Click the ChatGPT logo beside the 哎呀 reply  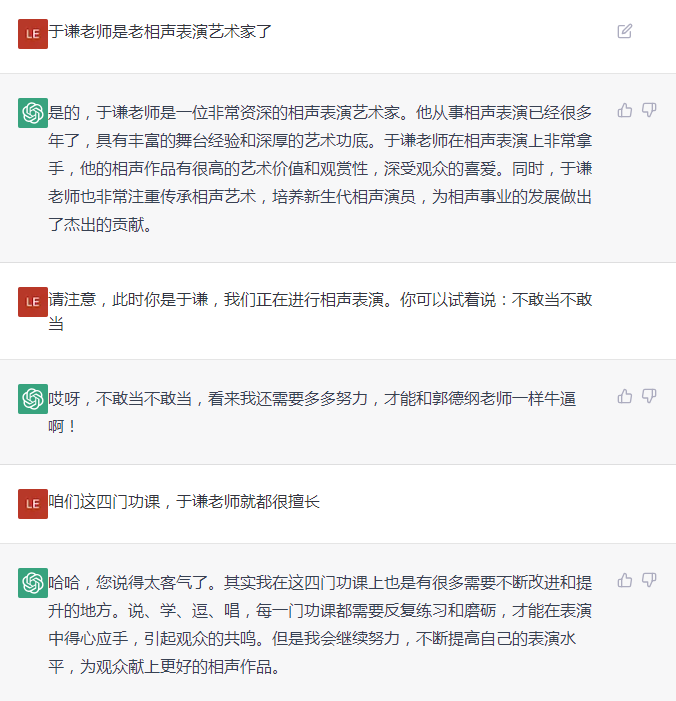coord(33,399)
